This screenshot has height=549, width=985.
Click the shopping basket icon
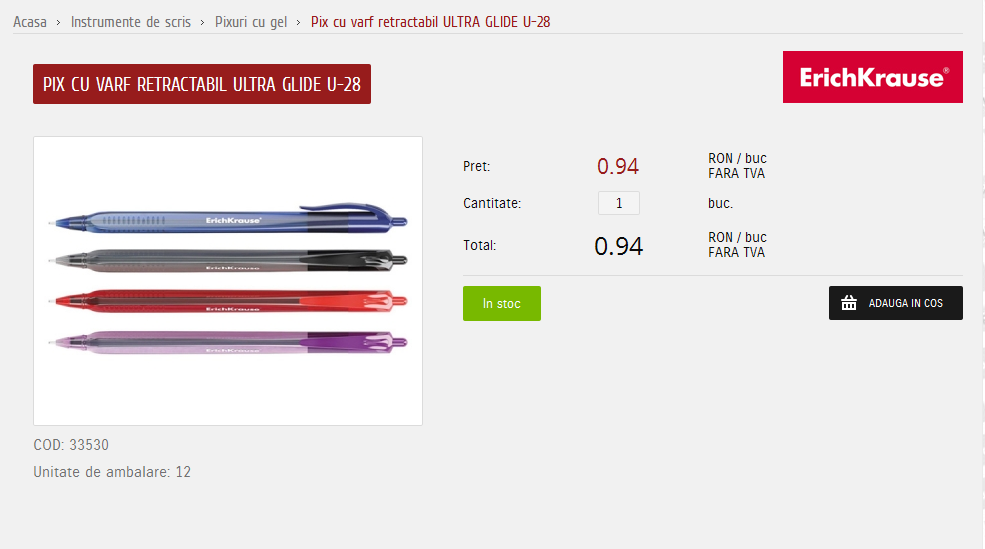(849, 303)
